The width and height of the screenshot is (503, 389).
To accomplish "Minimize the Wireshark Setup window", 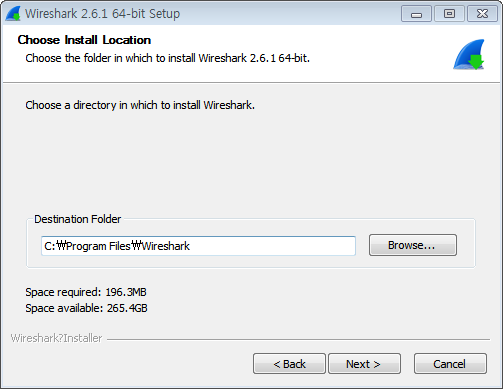I will pyautogui.click(x=416, y=14).
